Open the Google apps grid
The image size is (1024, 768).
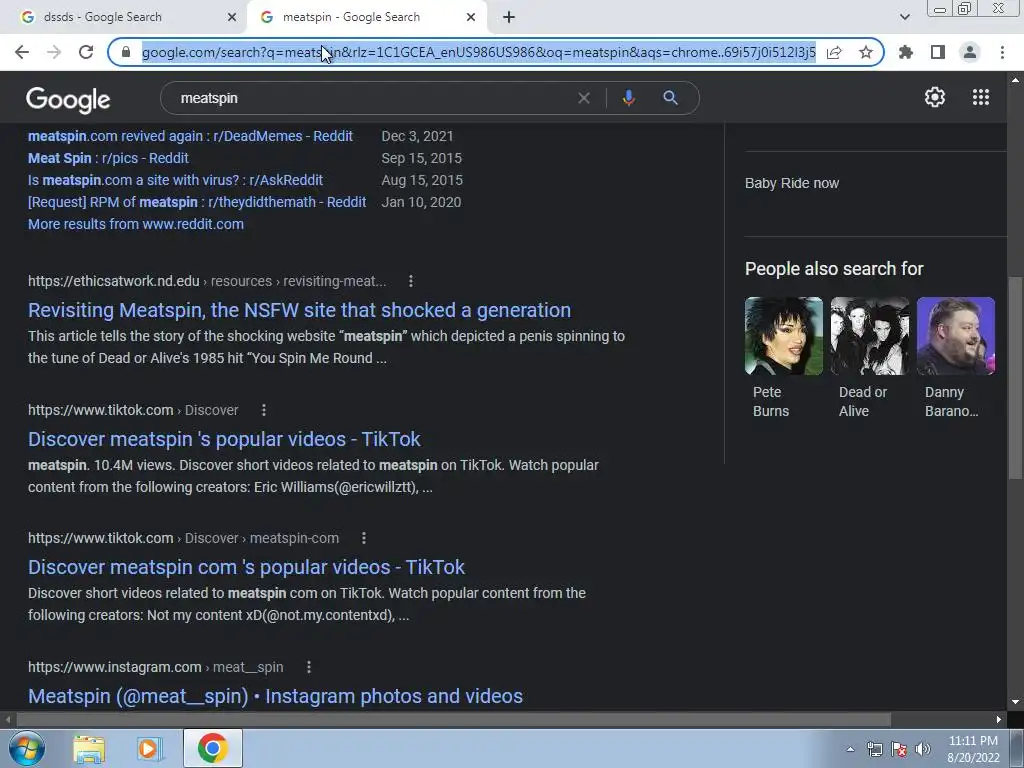click(x=981, y=97)
